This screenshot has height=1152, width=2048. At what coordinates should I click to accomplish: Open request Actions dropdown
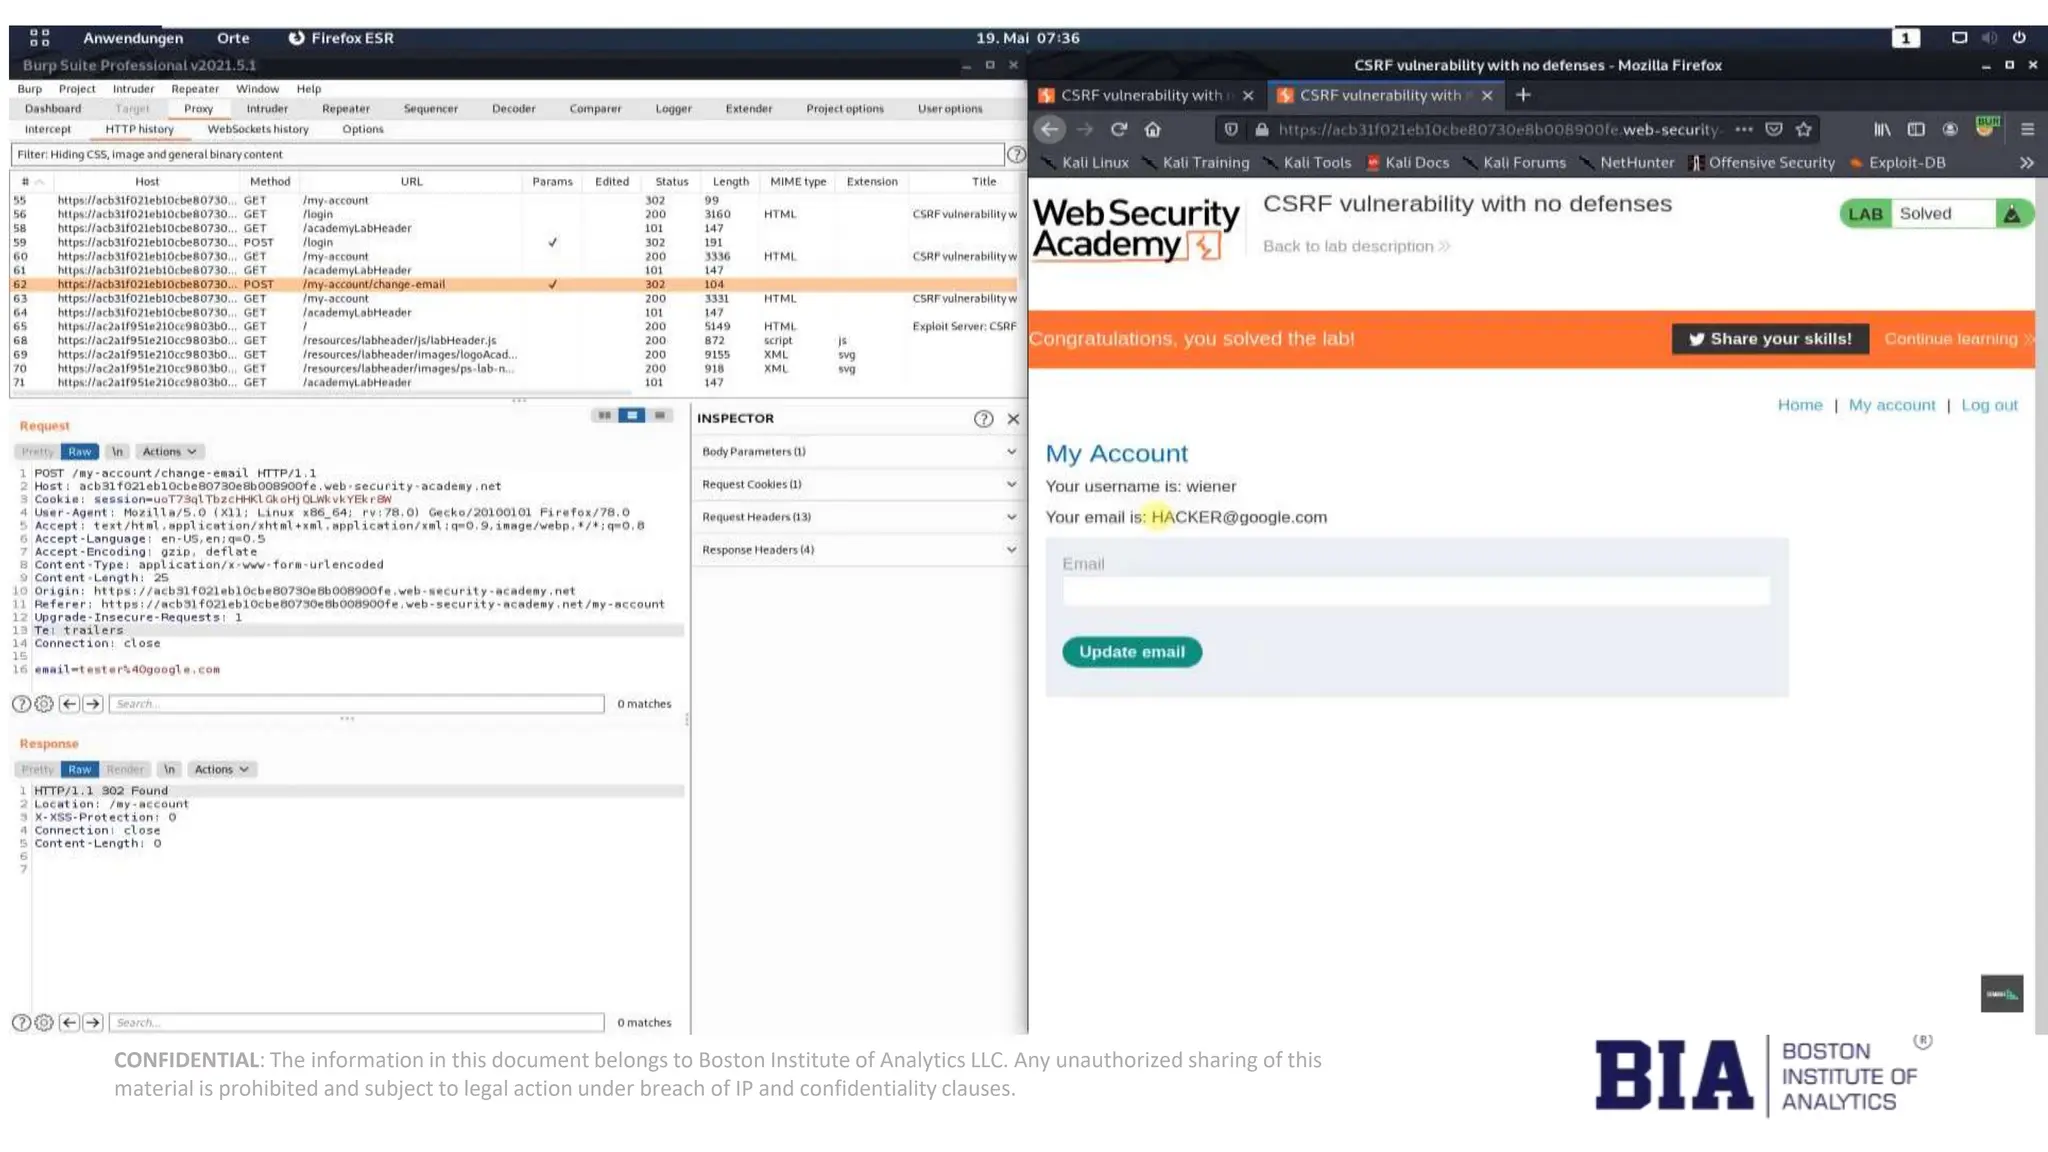click(169, 452)
